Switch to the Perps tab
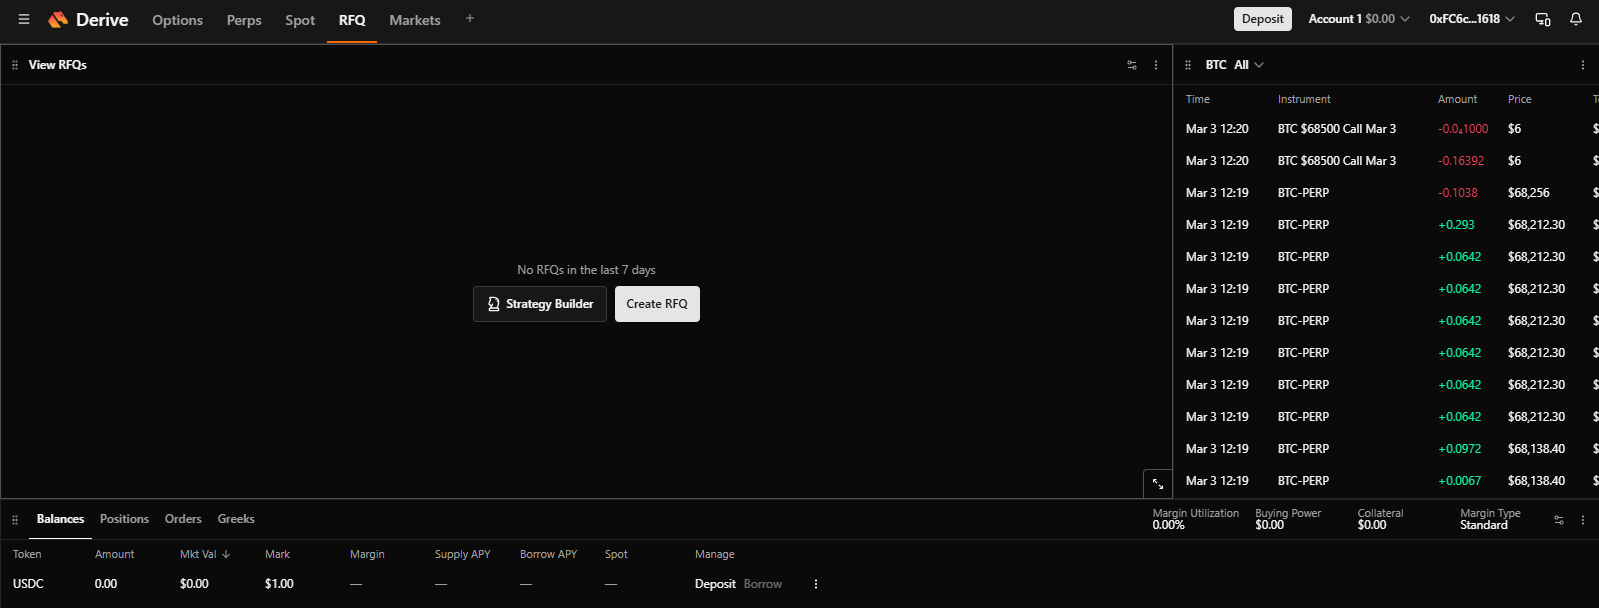1599x608 pixels. coord(244,20)
